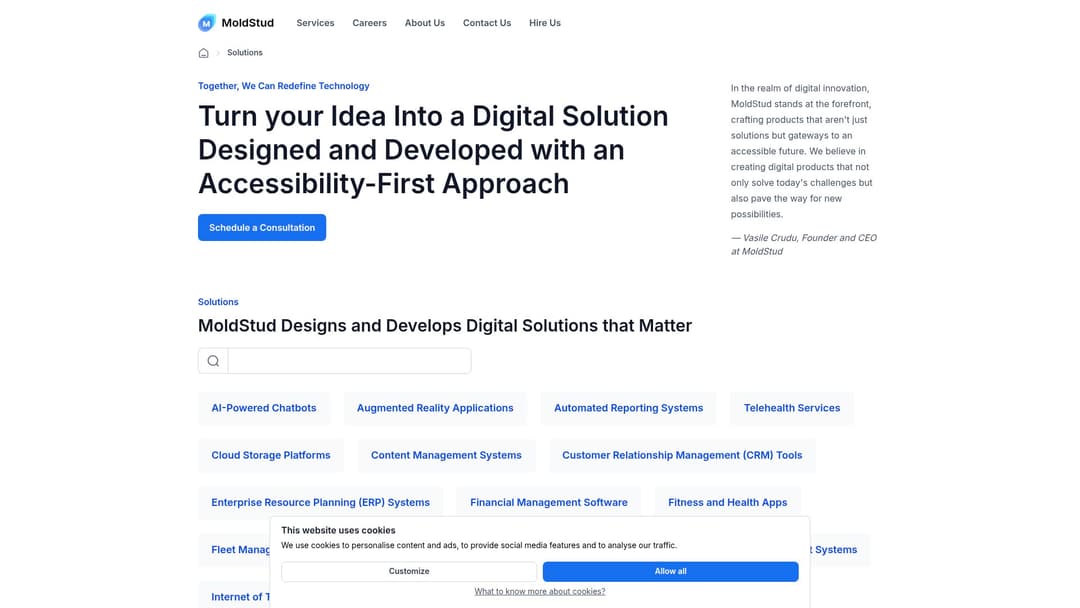
Task: Open Augmented Reality Applications
Action: (x=435, y=408)
